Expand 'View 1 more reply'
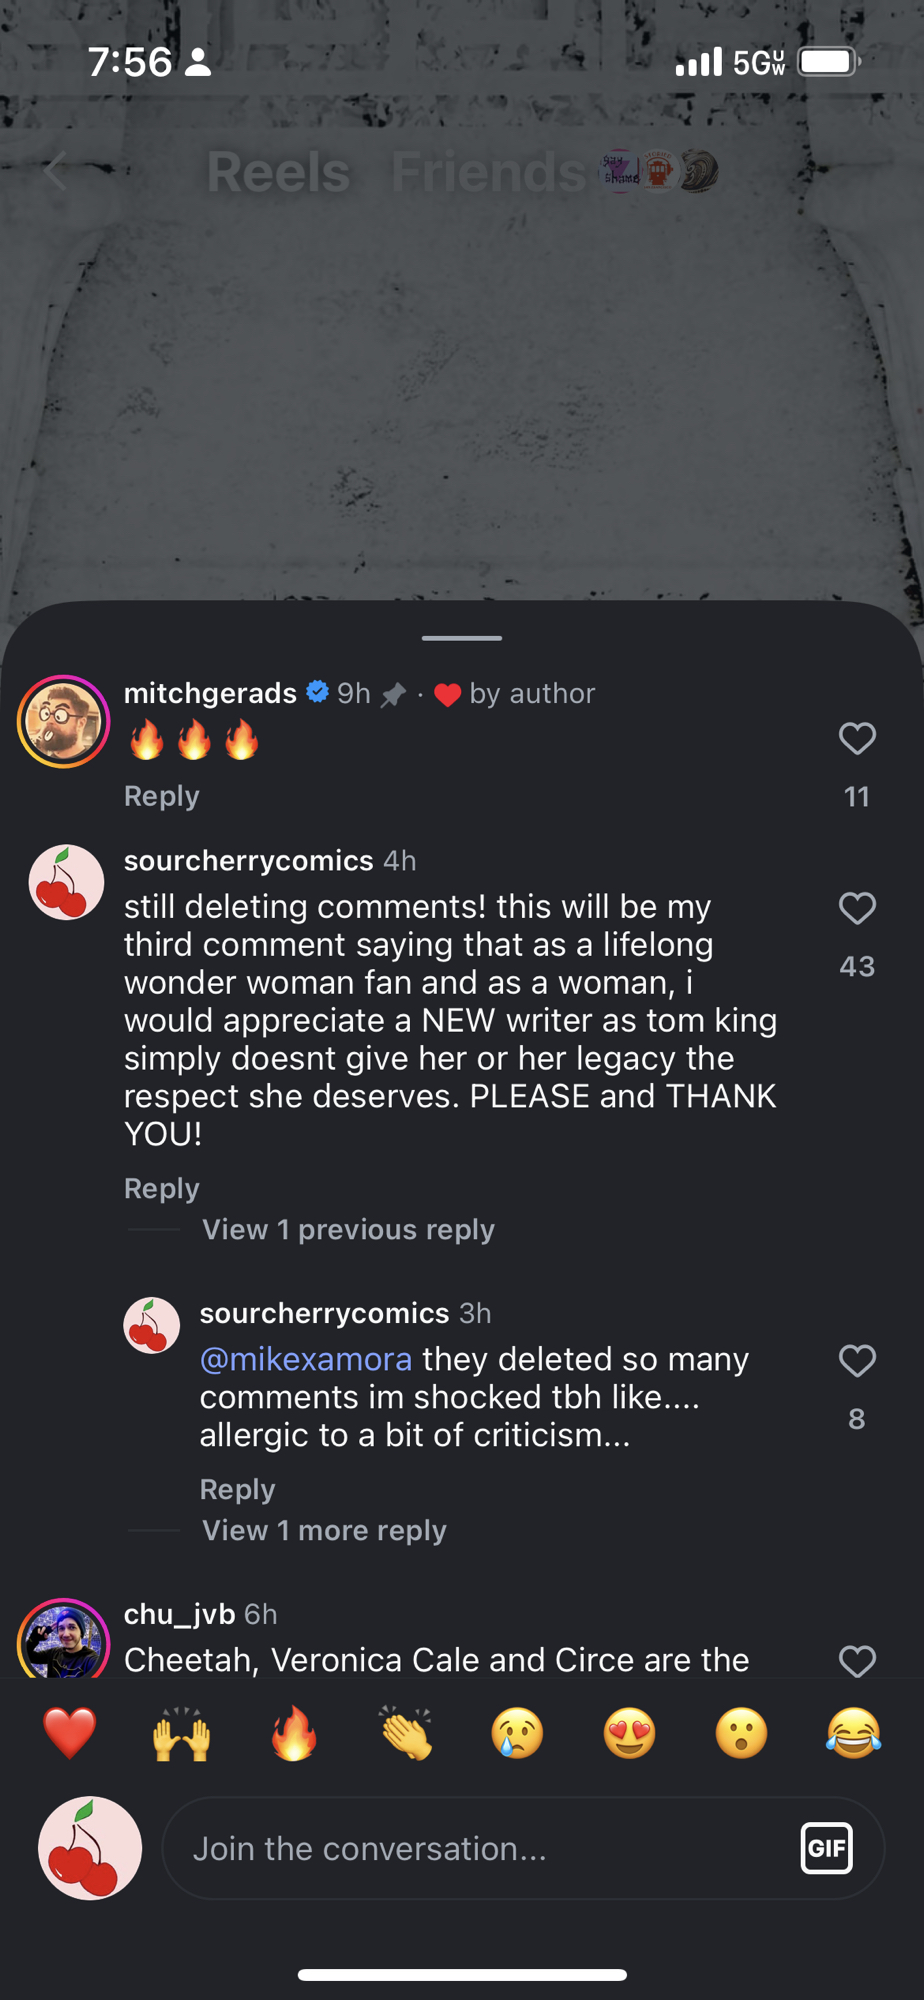The image size is (924, 2000). pyautogui.click(x=324, y=1531)
